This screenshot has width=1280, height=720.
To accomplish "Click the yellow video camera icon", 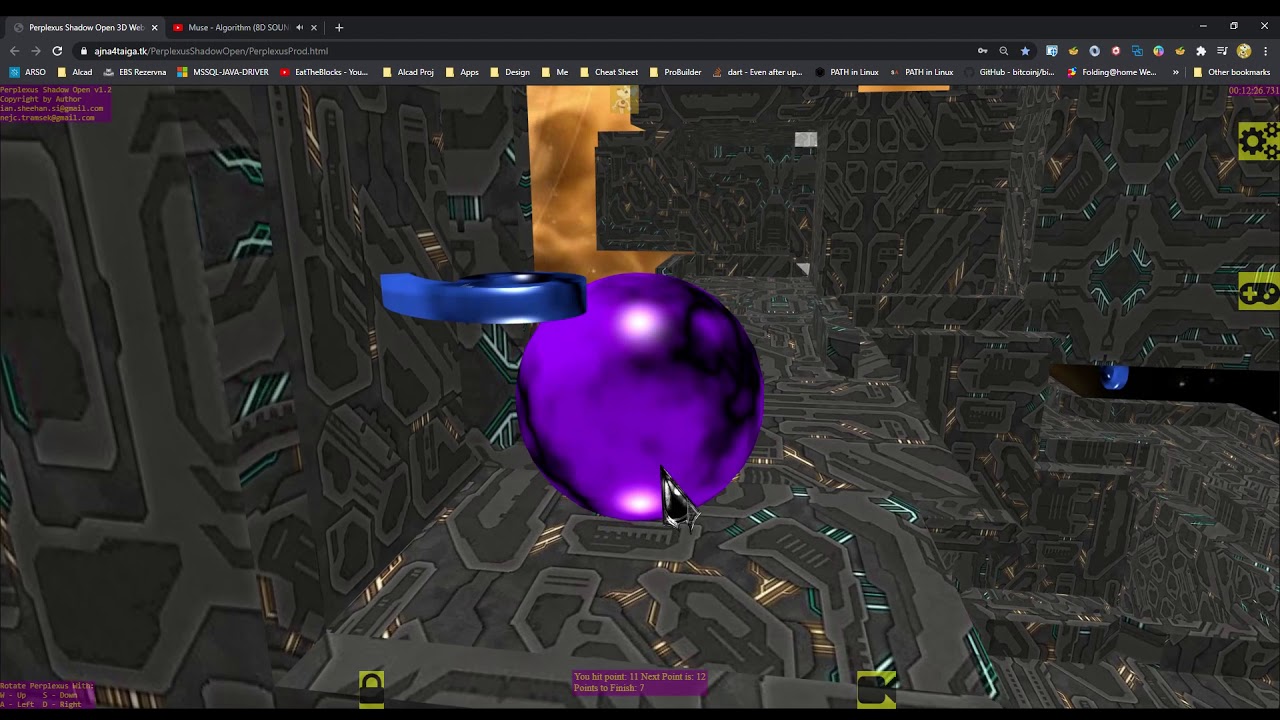I will (x=876, y=690).
